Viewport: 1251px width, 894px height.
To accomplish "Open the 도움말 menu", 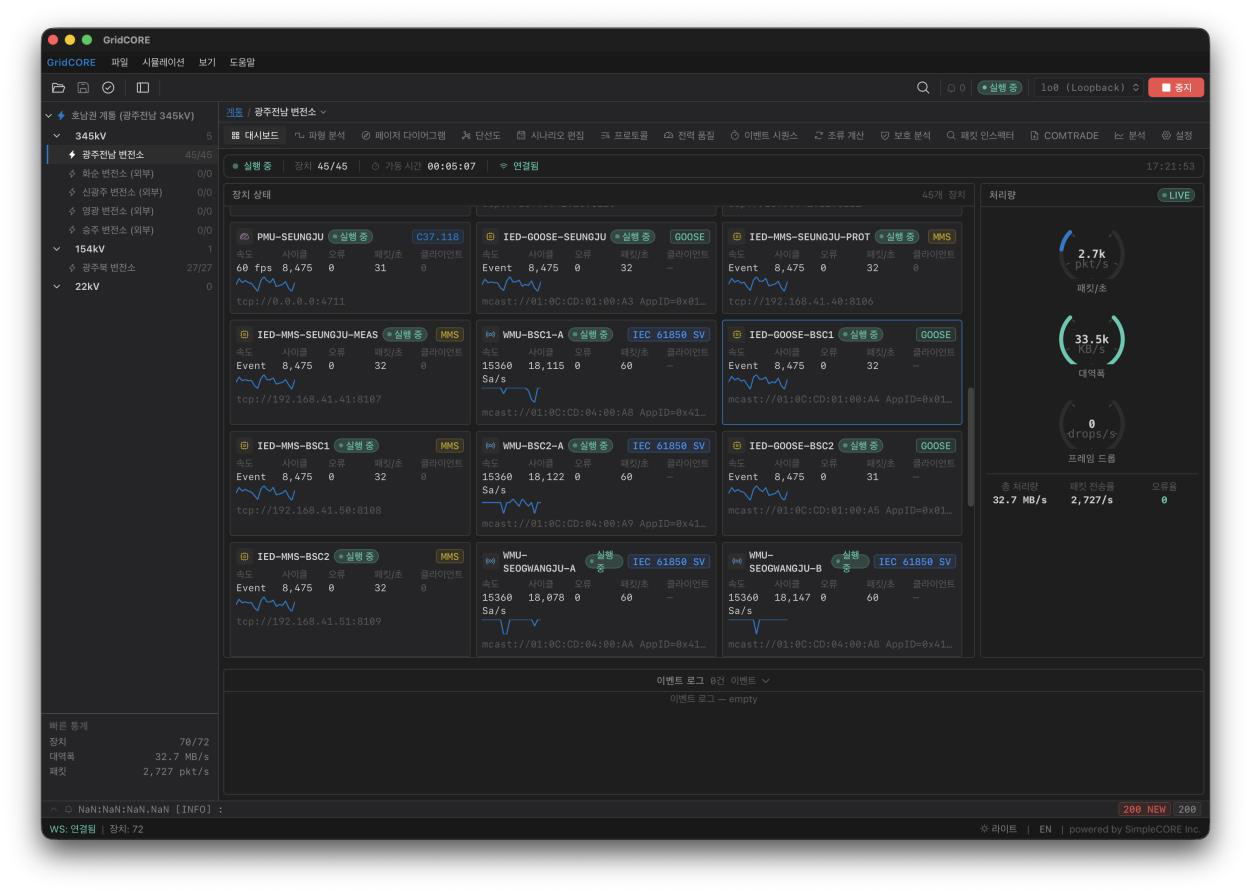I will pos(242,62).
